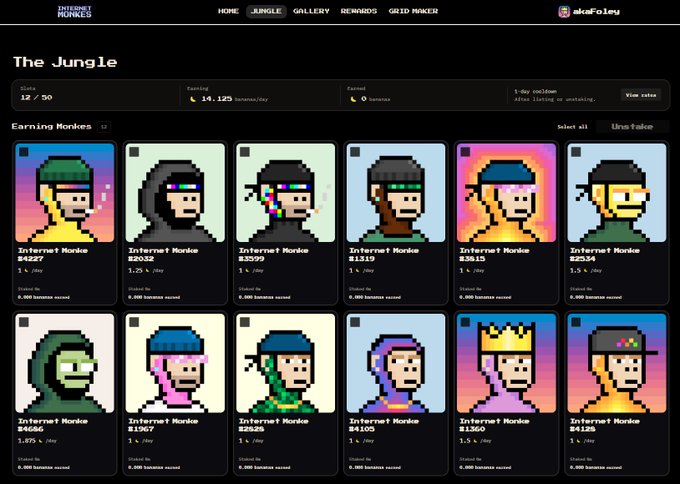Click the Unstake button
The width and height of the screenshot is (680, 484).
632,127
